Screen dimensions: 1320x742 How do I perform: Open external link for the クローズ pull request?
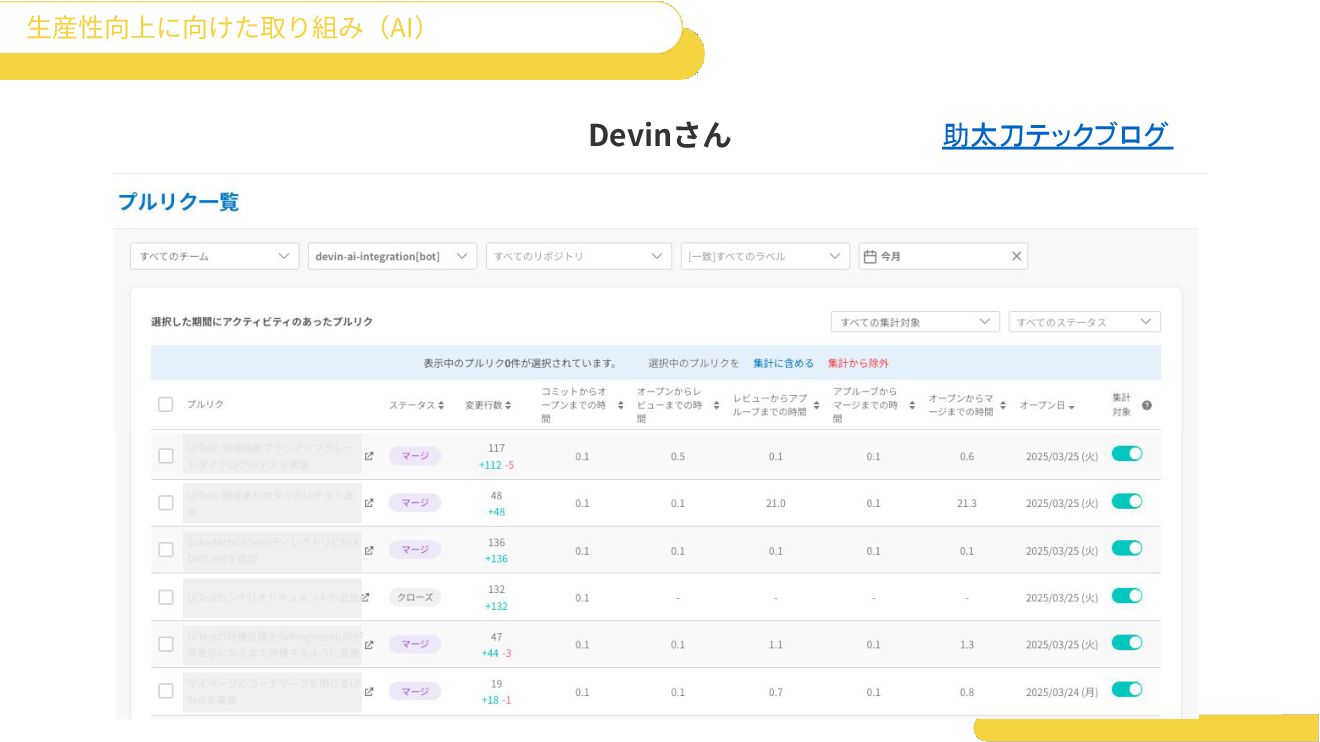point(365,597)
